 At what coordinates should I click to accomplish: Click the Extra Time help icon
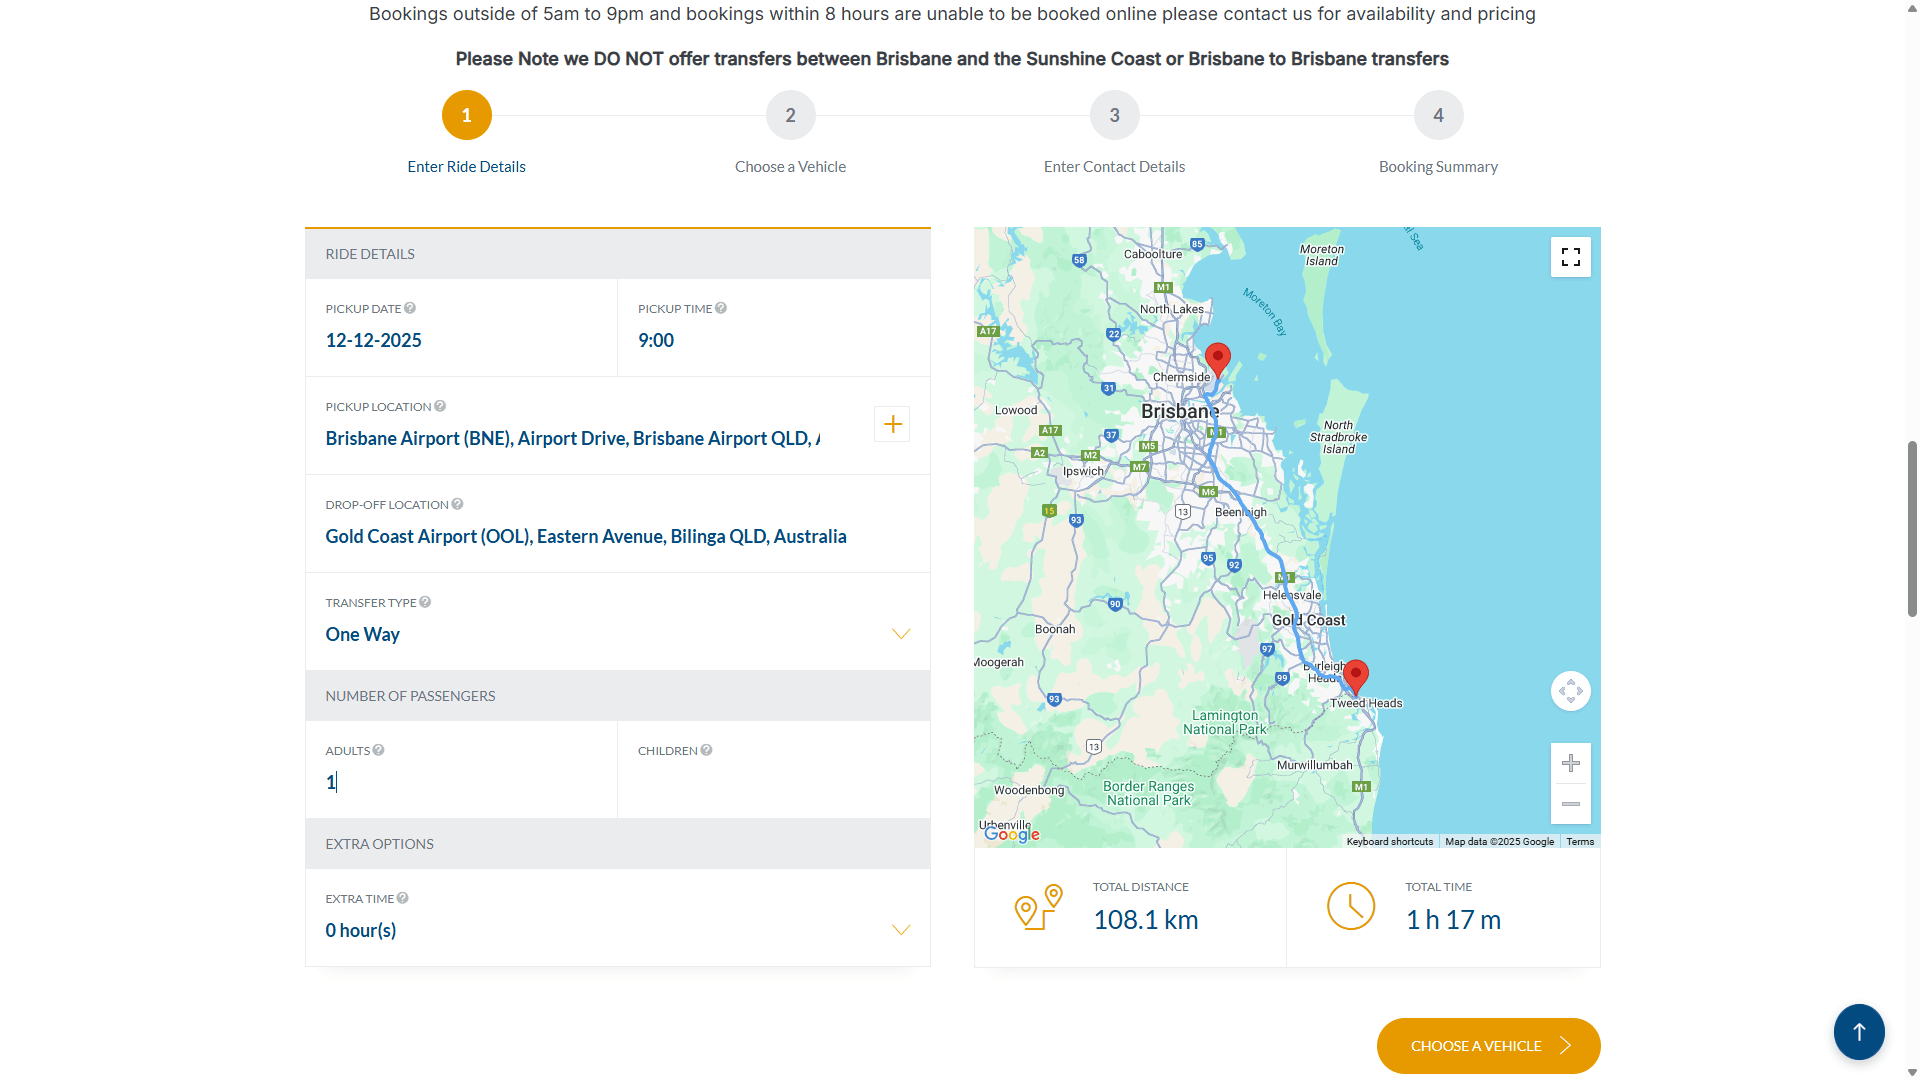[402, 898]
